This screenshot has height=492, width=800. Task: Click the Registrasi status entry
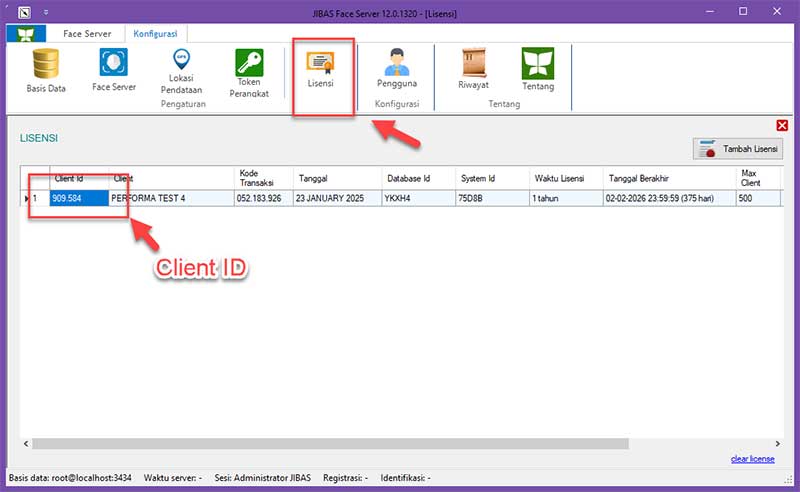point(345,478)
